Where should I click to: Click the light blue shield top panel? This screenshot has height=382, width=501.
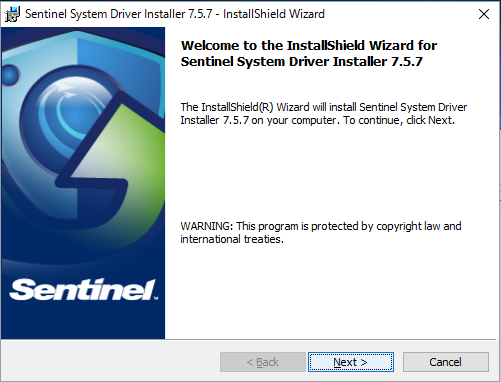coord(120,67)
